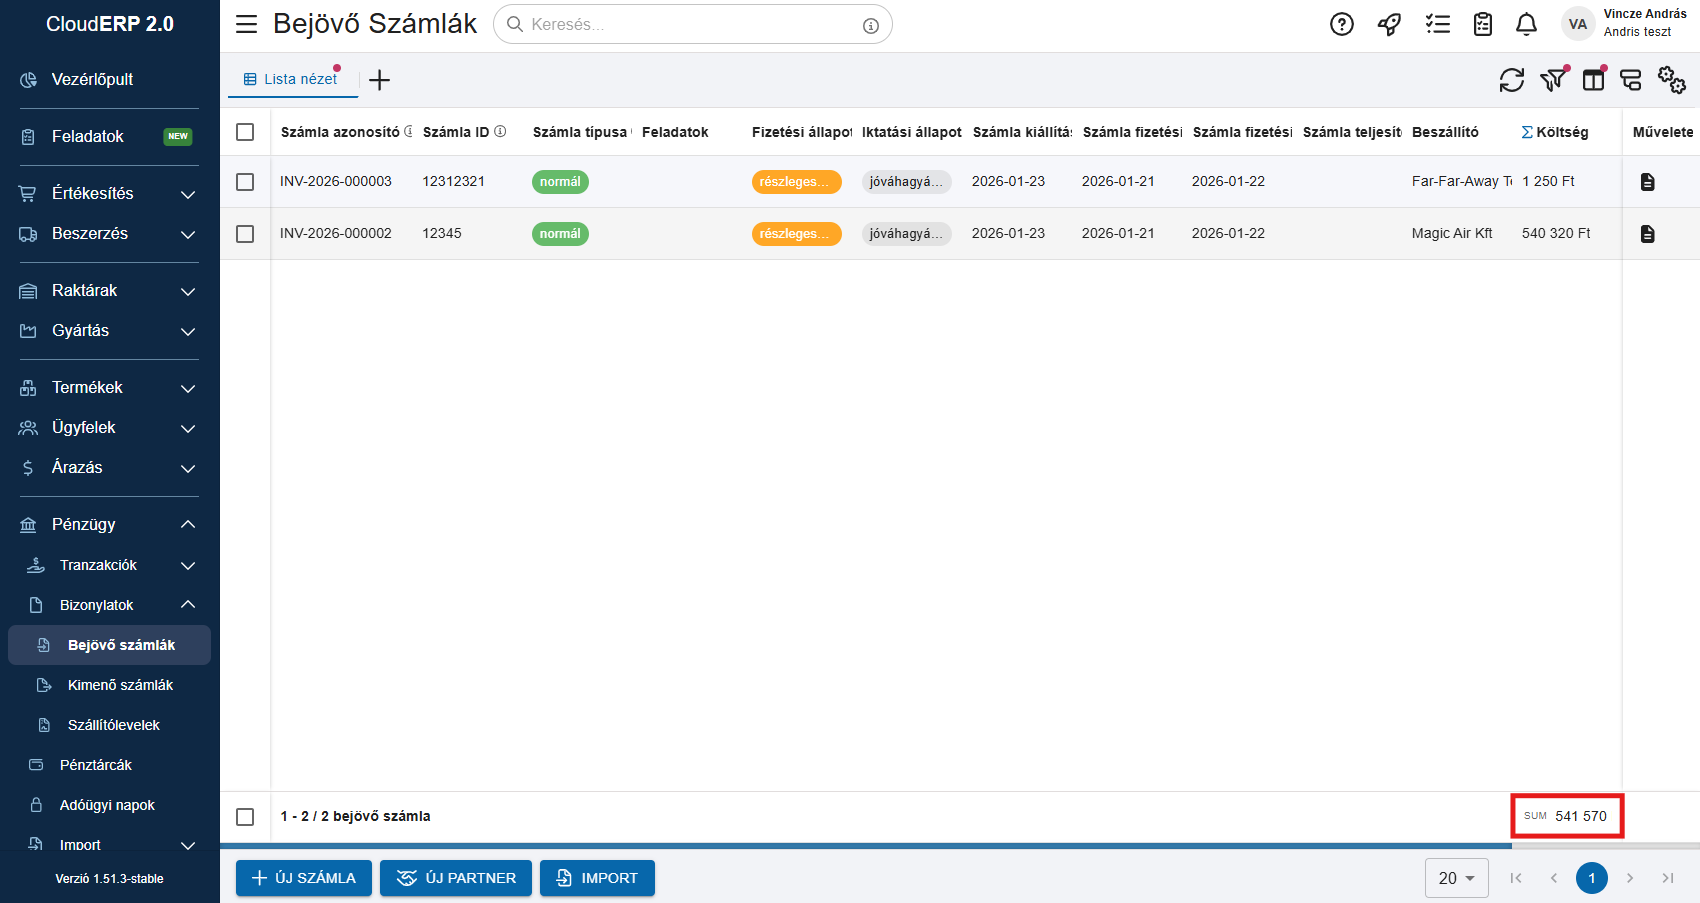Select the Lista nézet tab
Image resolution: width=1700 pixels, height=903 pixels.
[292, 79]
